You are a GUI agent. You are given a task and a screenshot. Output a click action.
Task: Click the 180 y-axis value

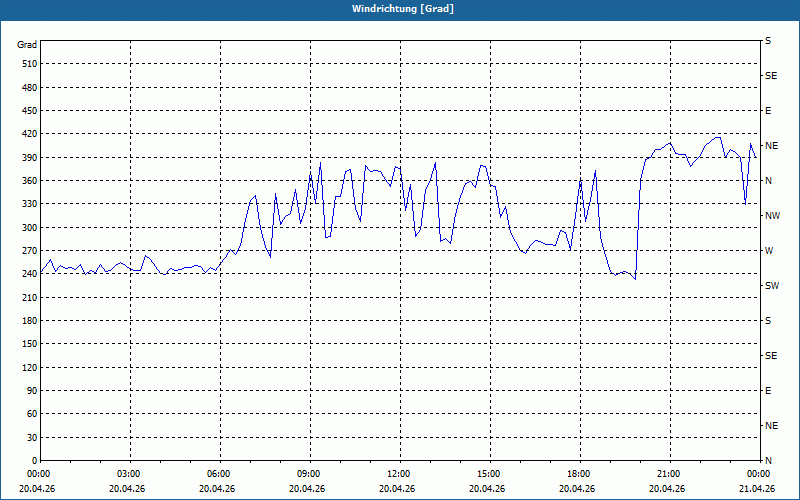pyautogui.click(x=30, y=321)
